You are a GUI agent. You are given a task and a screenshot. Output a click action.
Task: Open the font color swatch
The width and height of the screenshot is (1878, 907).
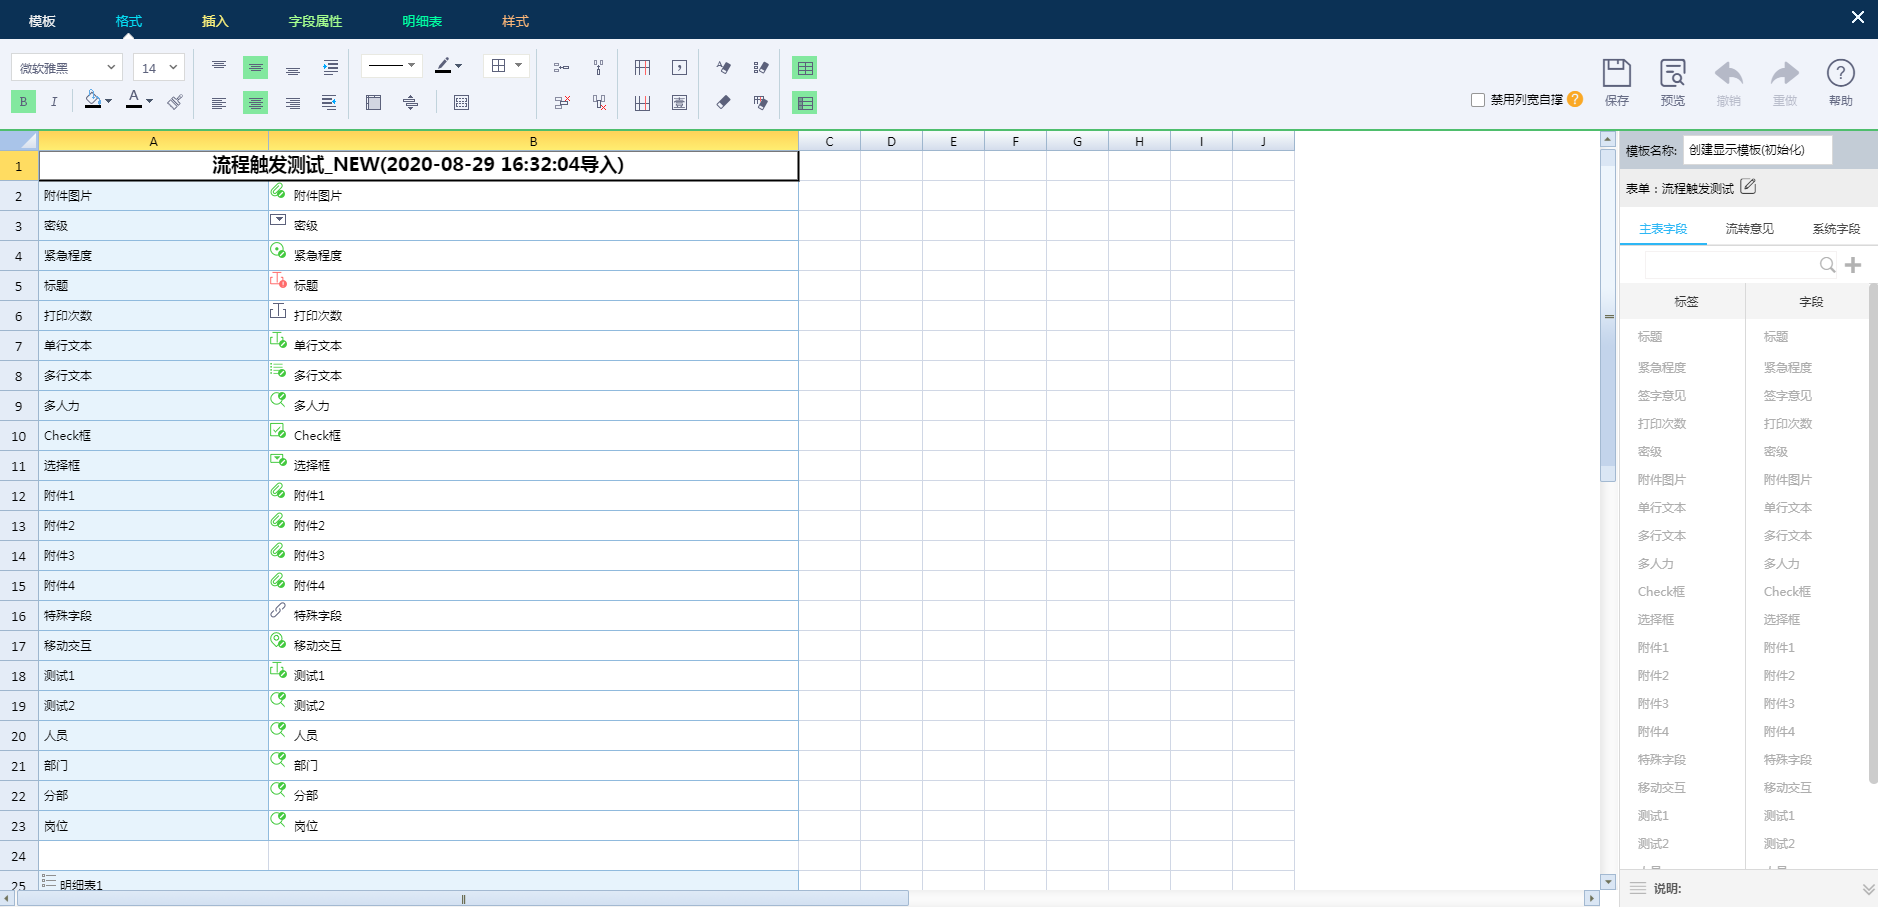coord(134,101)
